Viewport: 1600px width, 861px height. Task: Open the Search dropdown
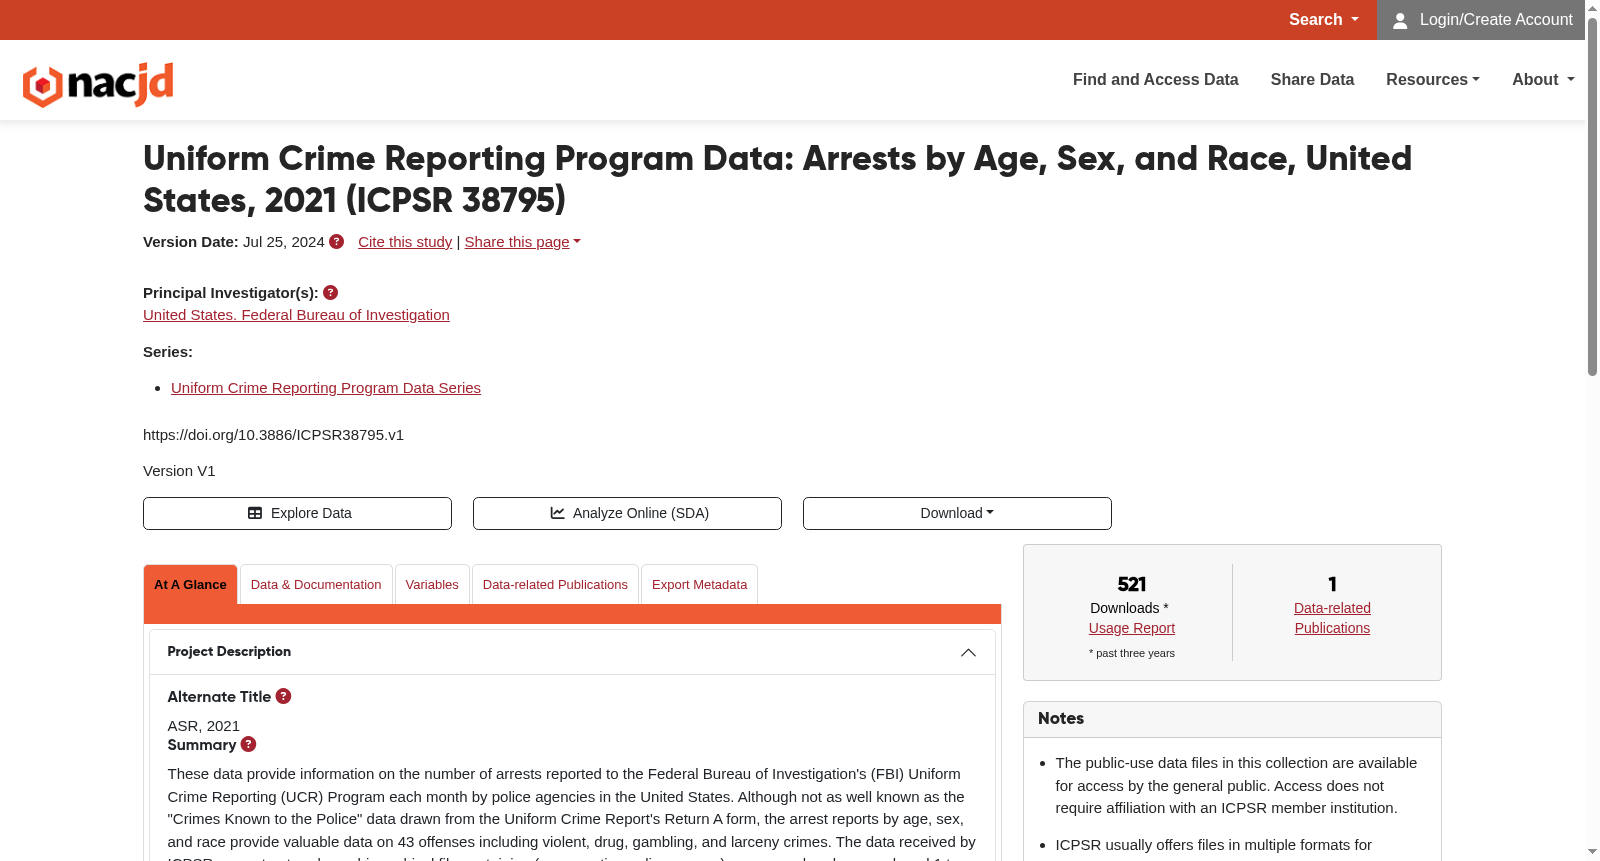[1323, 20]
